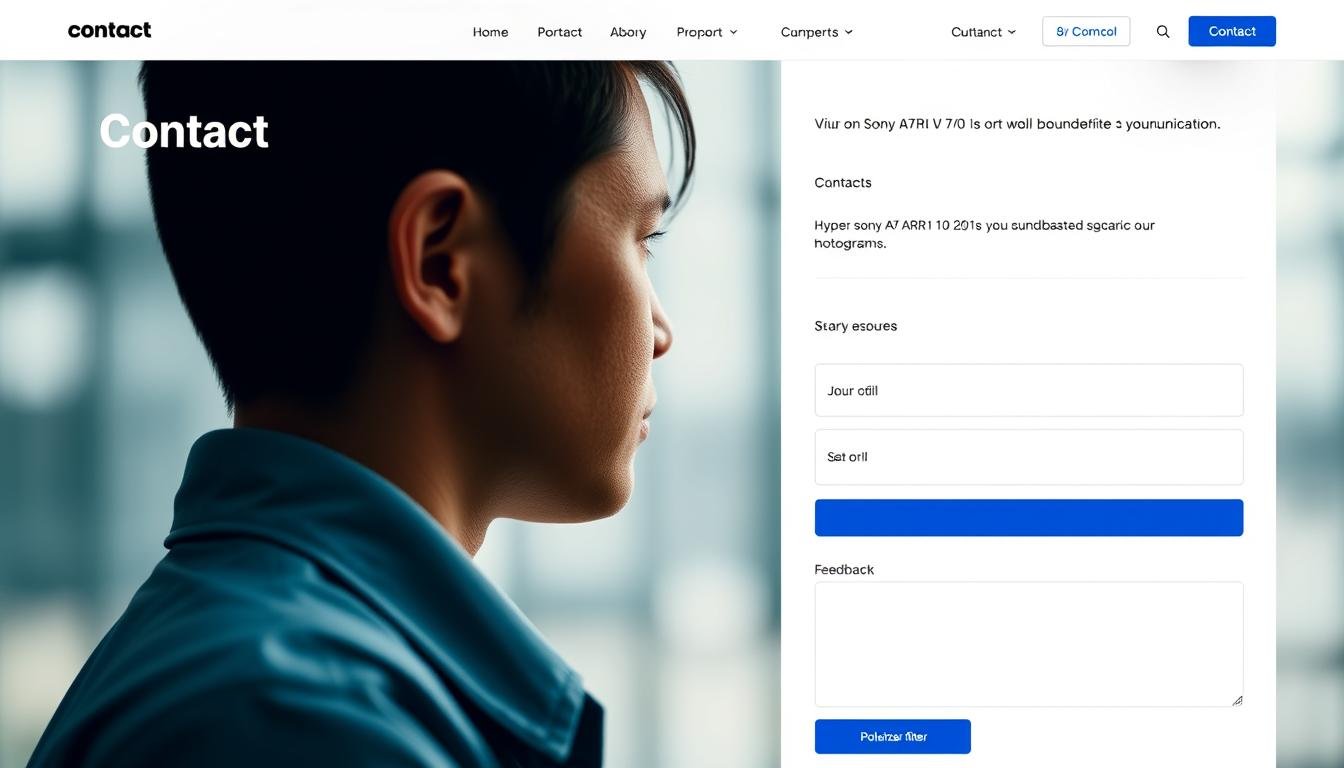Click the "contact" logo in header
This screenshot has height=768, width=1344.
109,30
